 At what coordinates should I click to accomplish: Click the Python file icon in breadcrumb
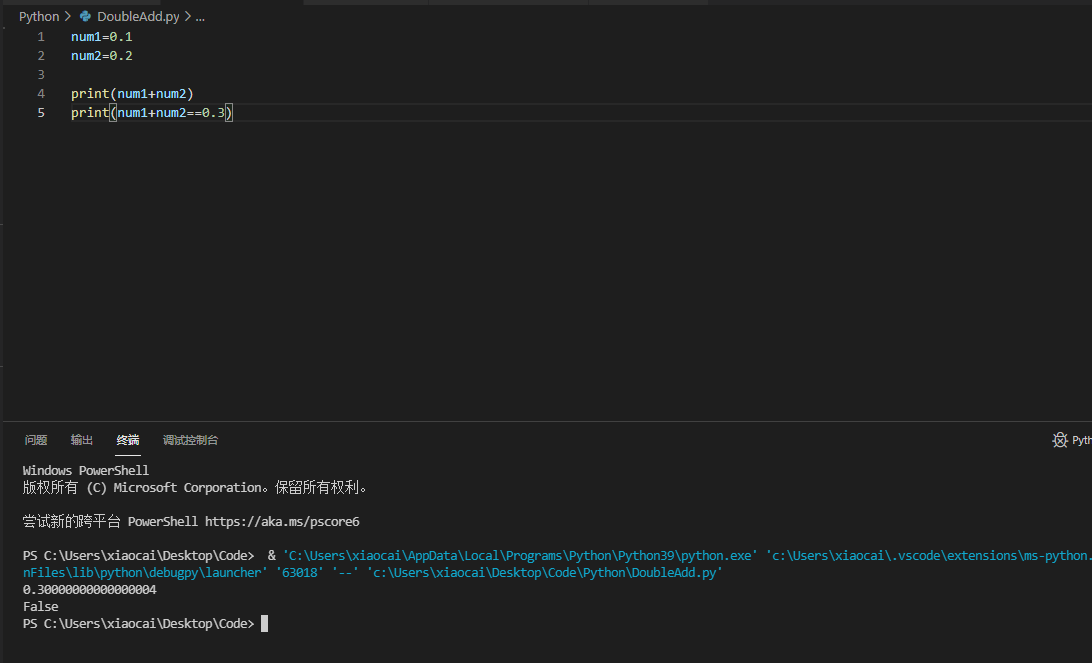[85, 17]
